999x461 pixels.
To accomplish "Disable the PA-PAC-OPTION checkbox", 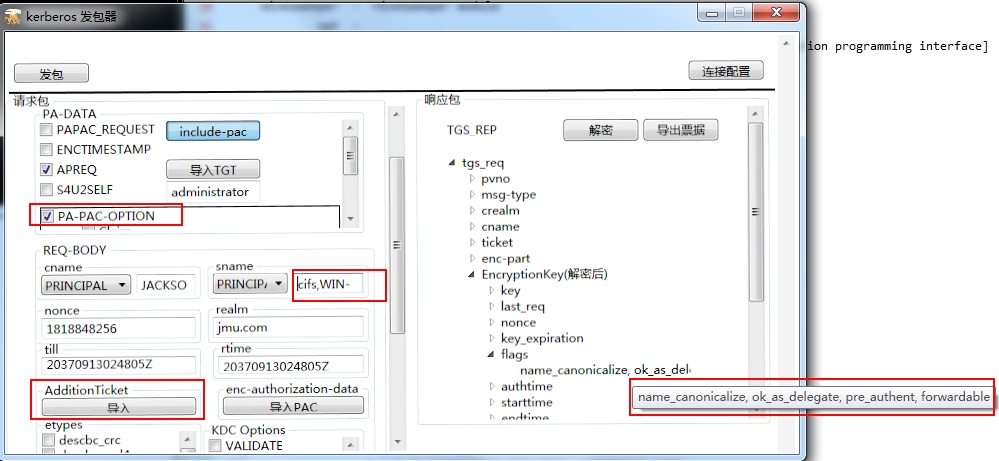I will coord(46,215).
